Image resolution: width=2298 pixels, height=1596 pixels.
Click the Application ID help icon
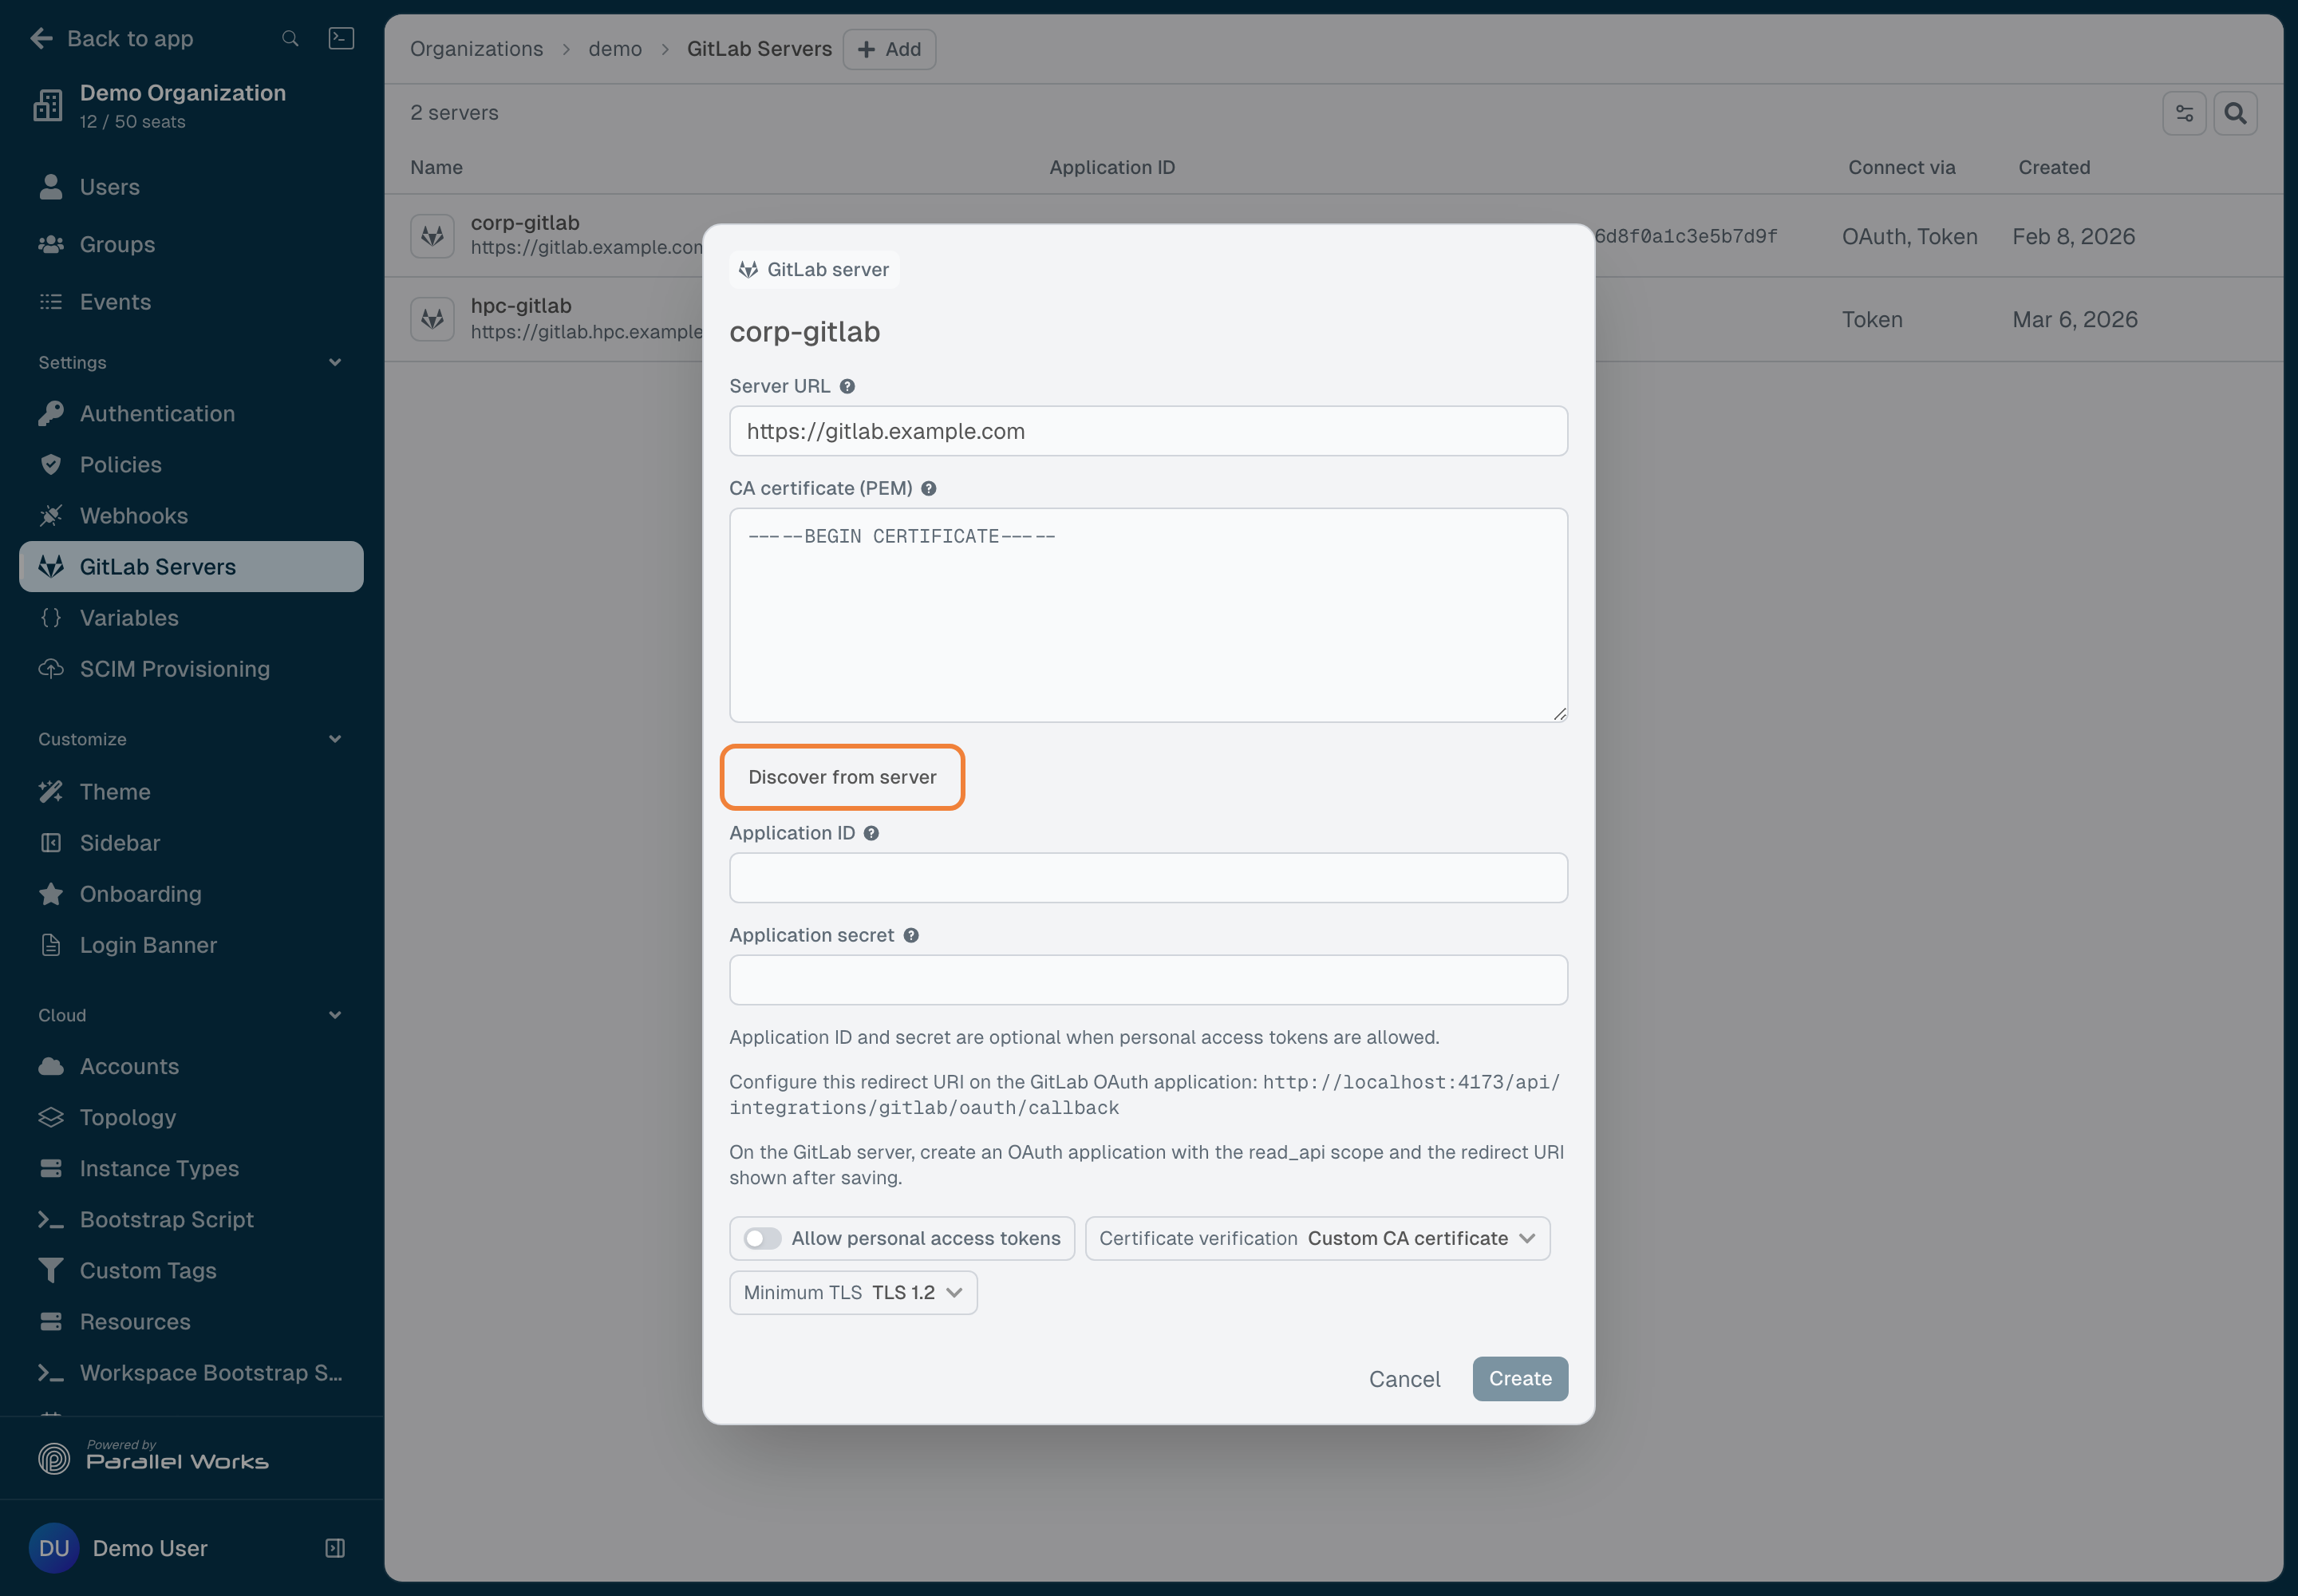point(872,833)
